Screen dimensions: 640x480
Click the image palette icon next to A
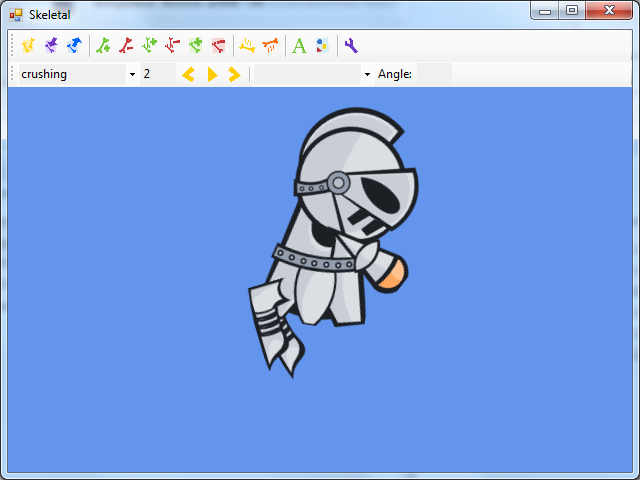coord(321,45)
